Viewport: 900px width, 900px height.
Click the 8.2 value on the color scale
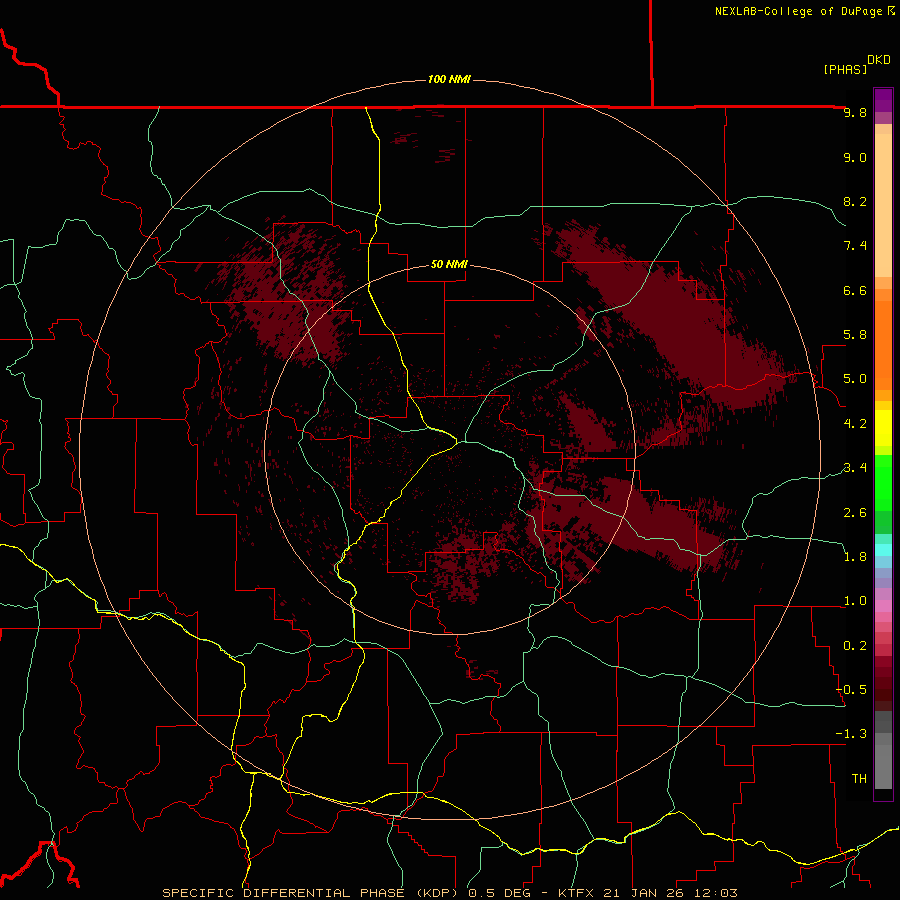pos(855,201)
